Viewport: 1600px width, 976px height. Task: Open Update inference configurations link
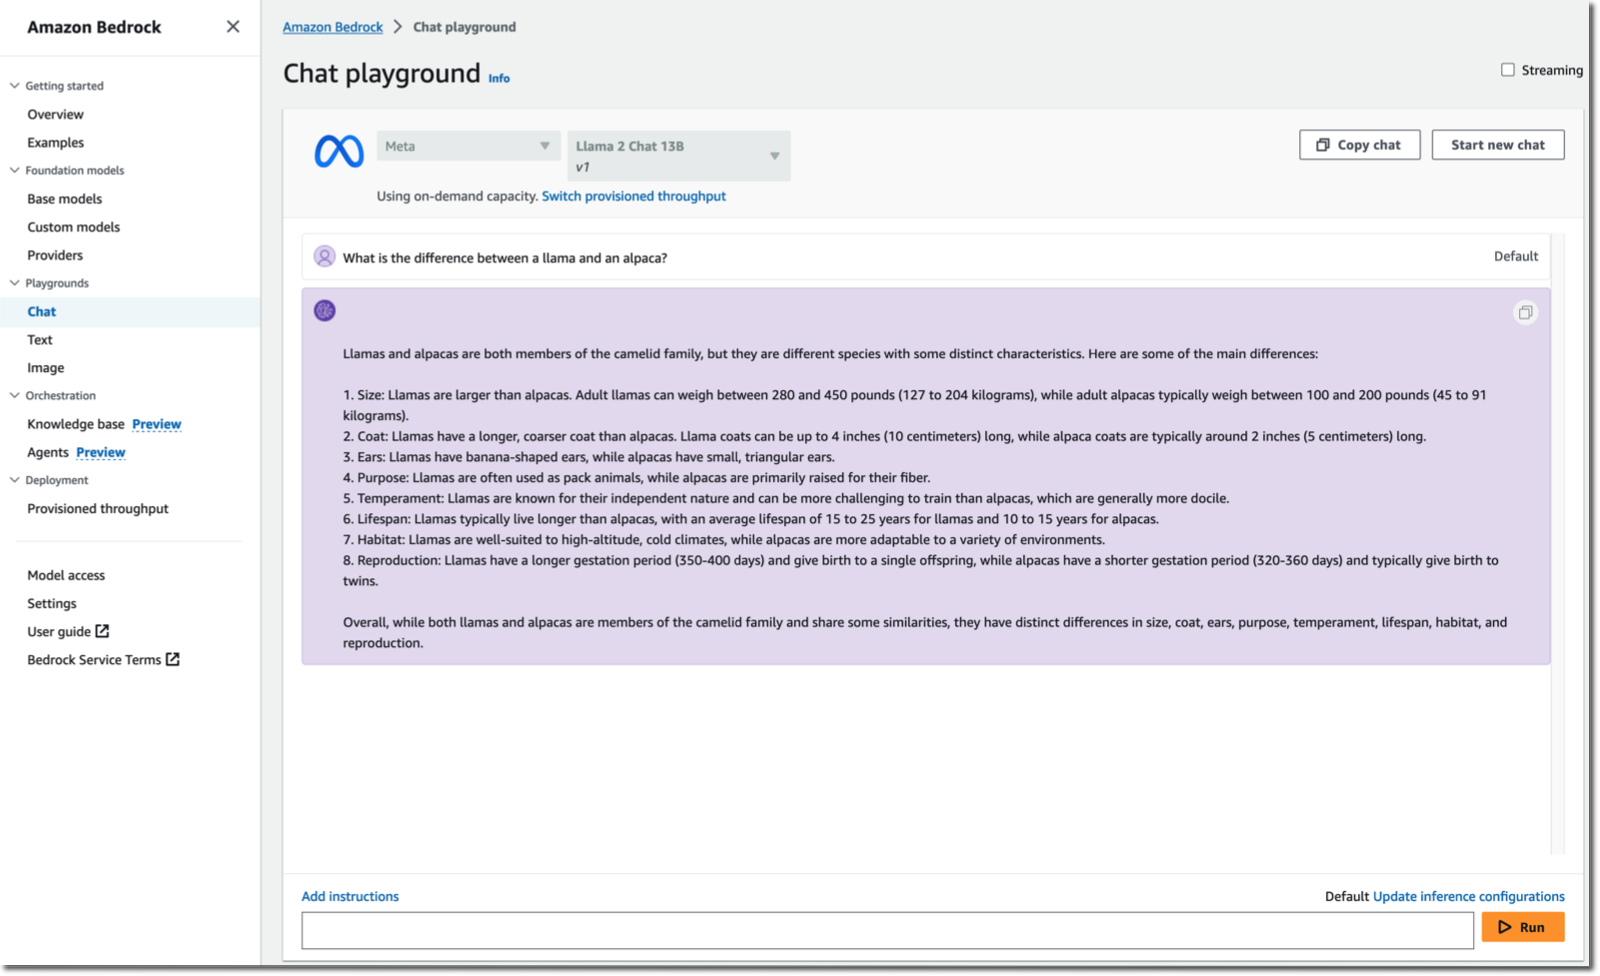click(1469, 896)
